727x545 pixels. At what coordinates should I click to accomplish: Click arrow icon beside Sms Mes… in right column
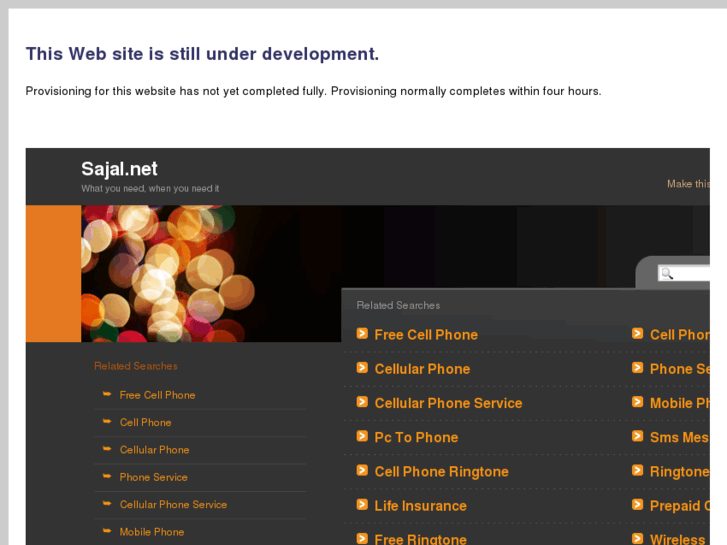point(638,436)
